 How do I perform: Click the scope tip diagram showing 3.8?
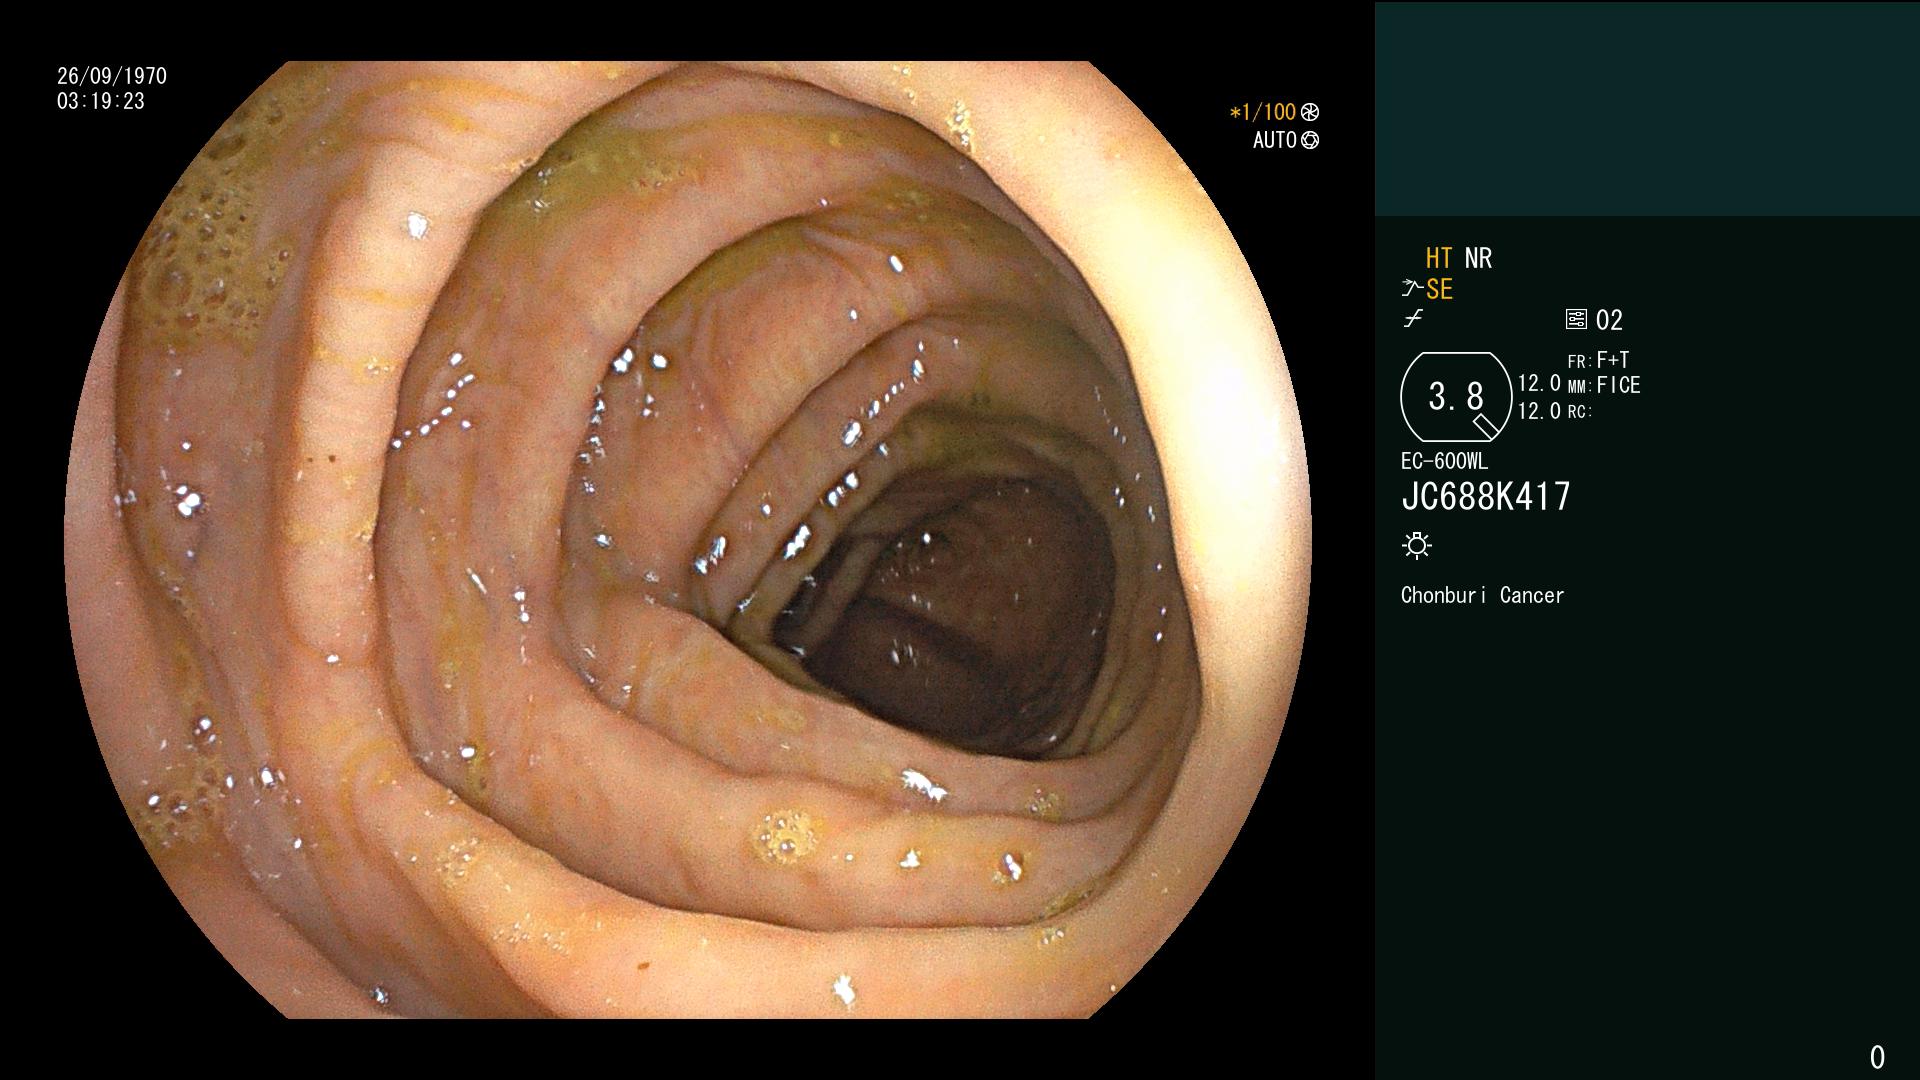(1456, 397)
